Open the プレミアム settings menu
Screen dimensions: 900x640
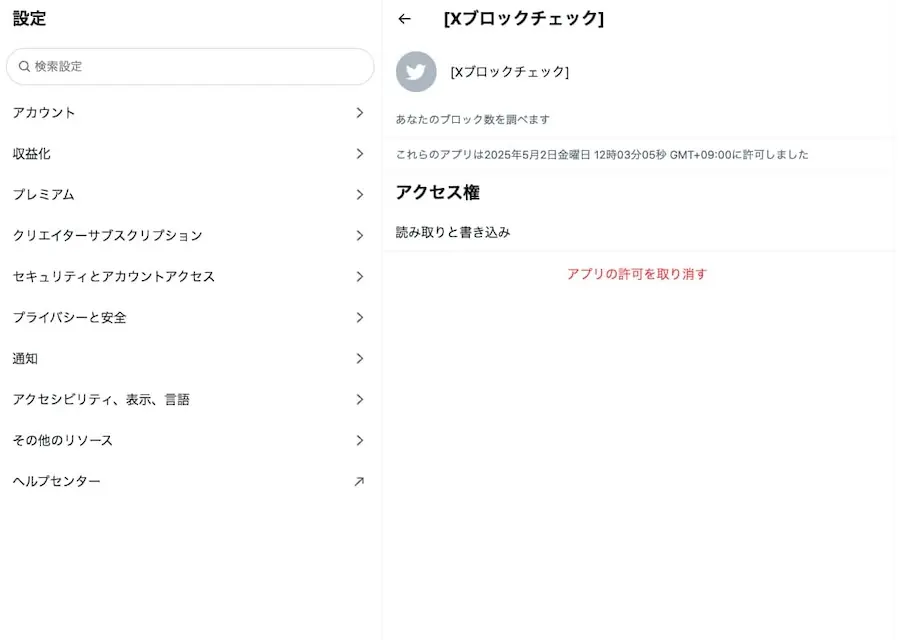coord(190,195)
